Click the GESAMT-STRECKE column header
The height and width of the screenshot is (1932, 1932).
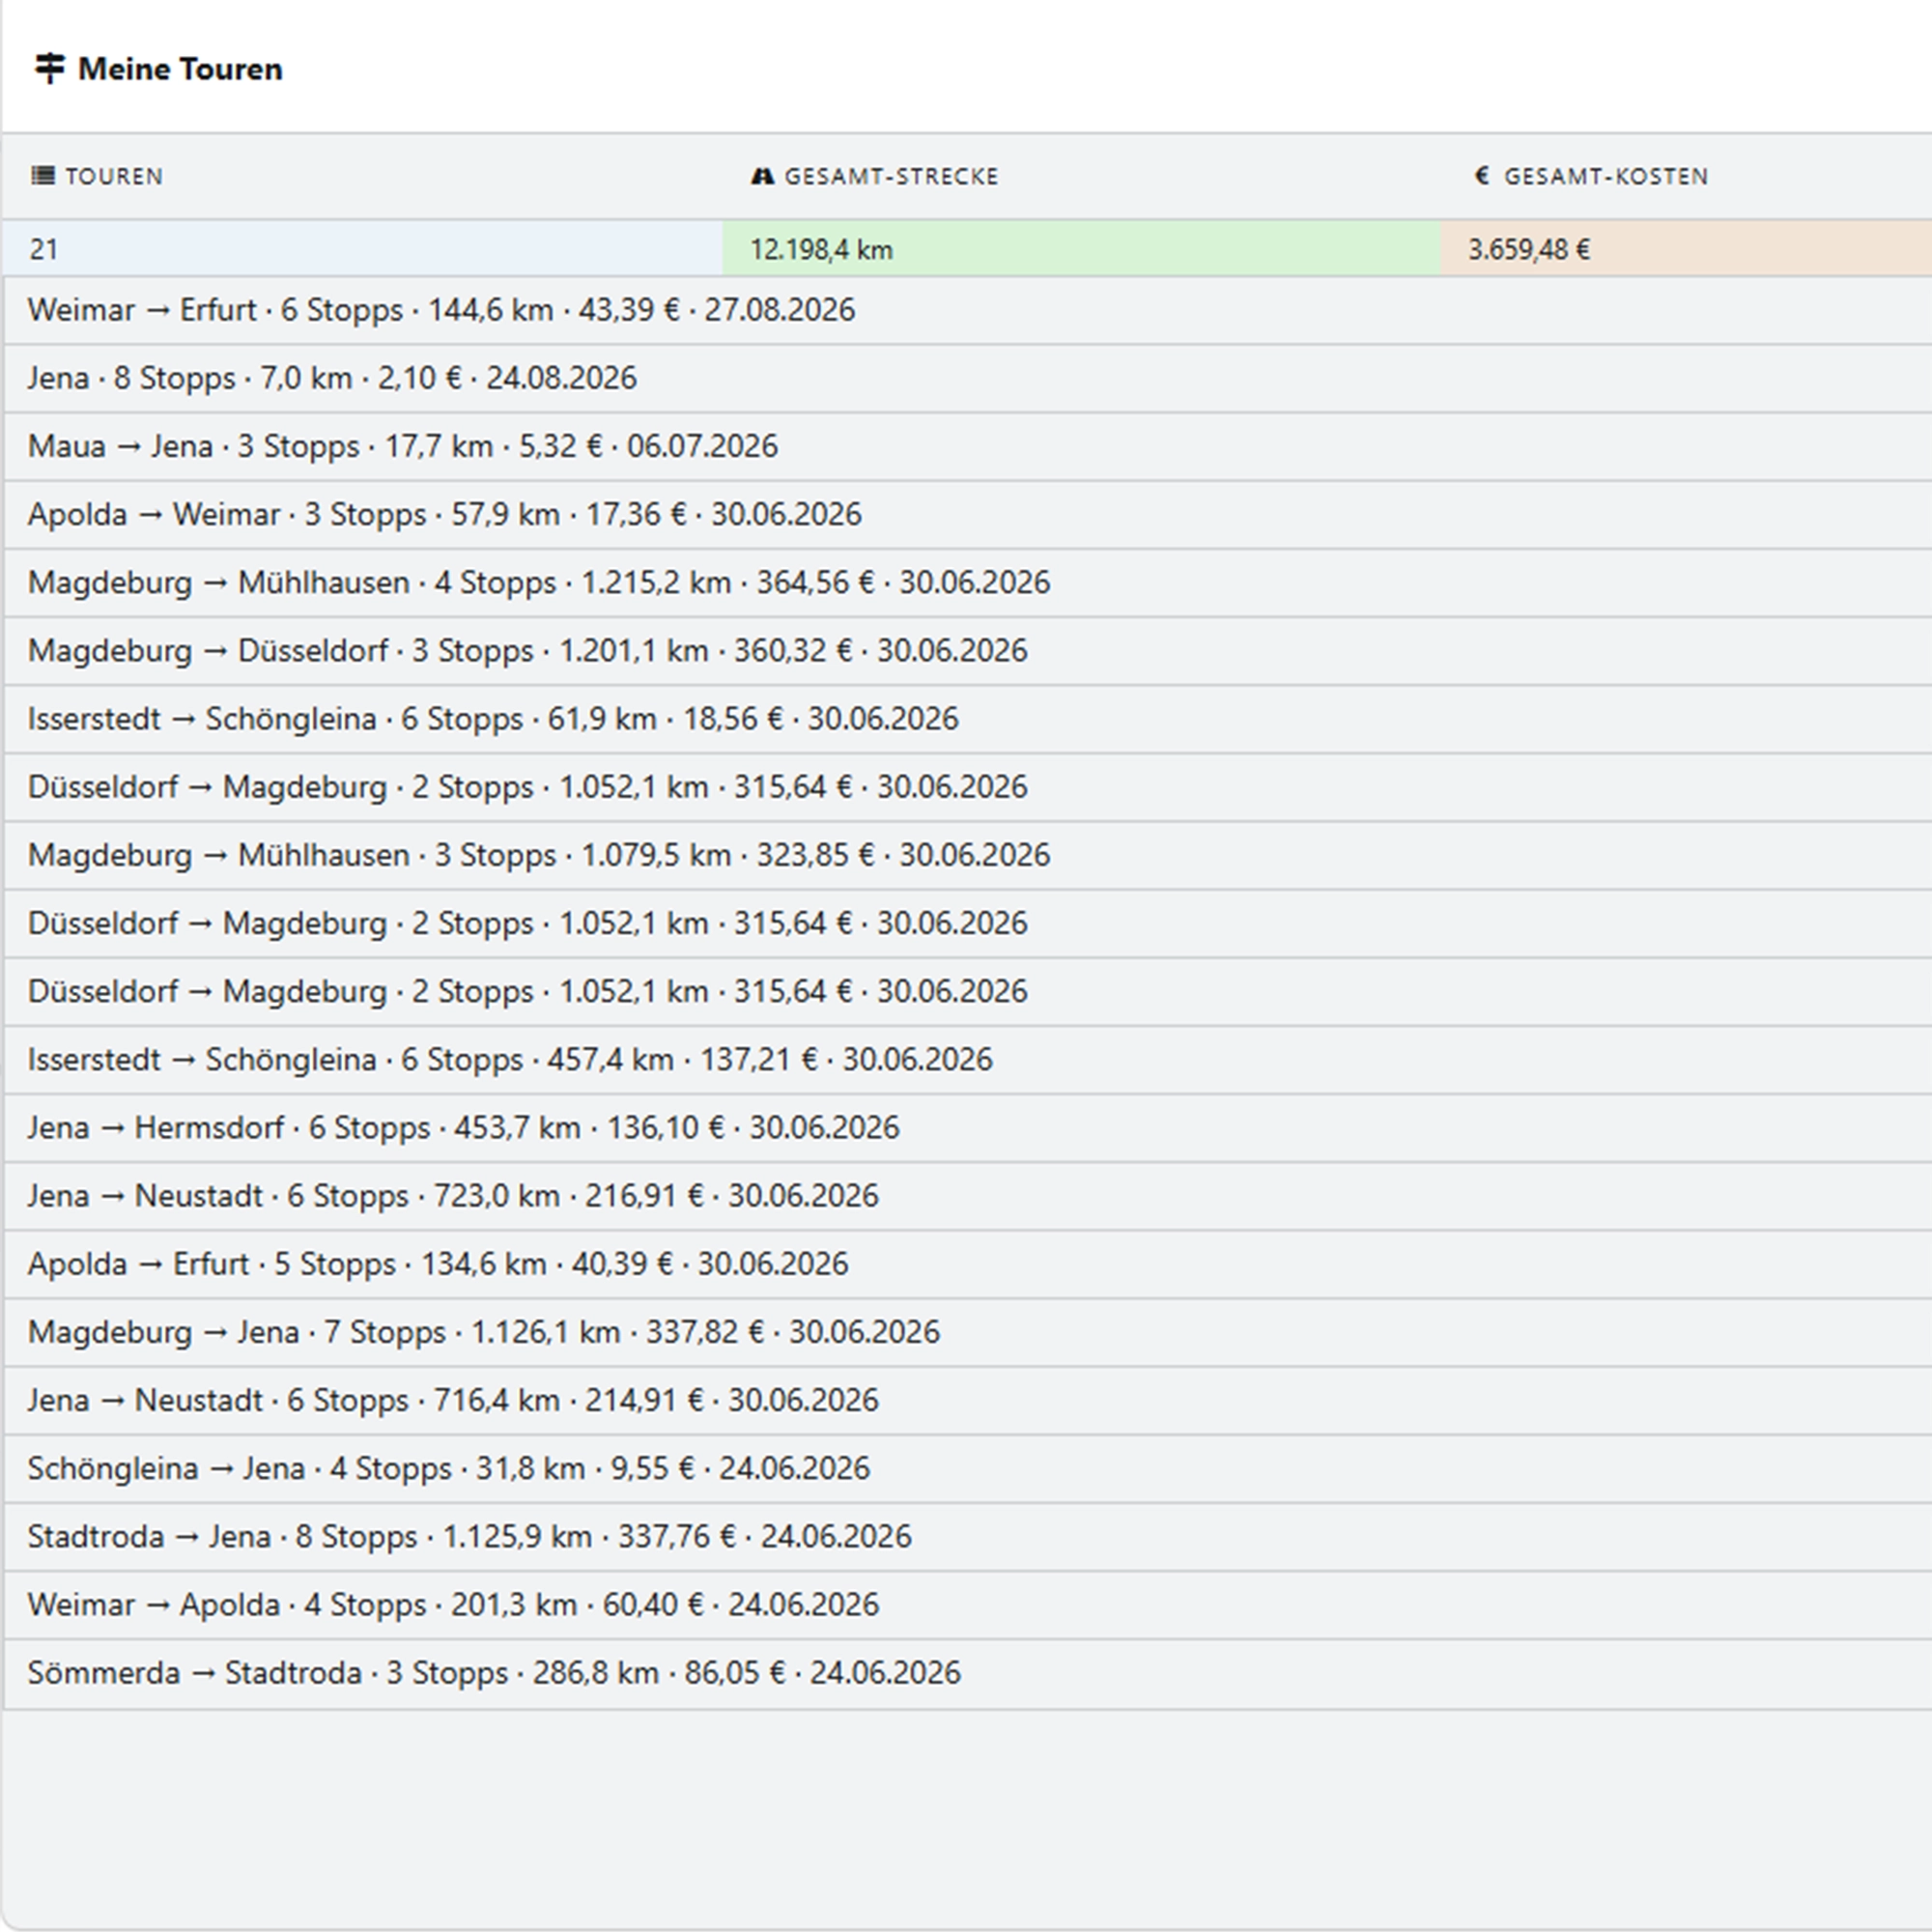(891, 176)
